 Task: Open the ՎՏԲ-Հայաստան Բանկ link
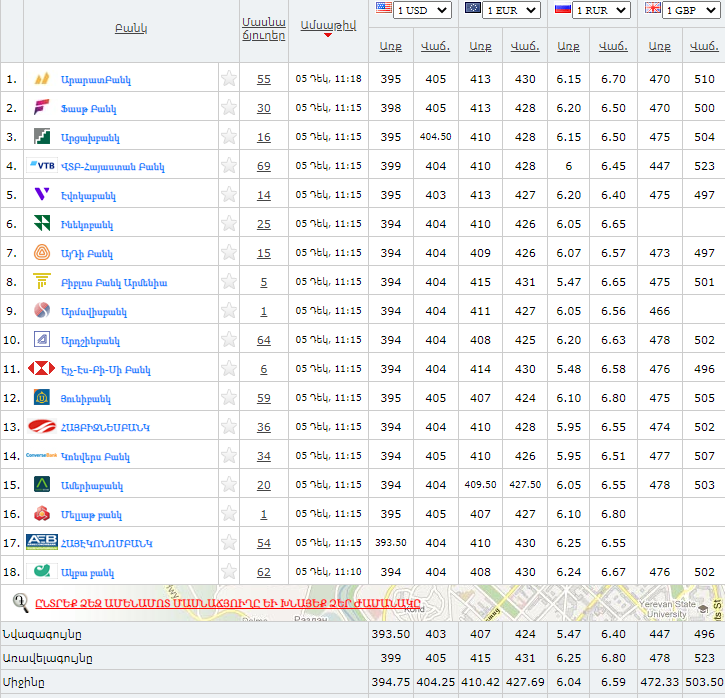click(113, 166)
